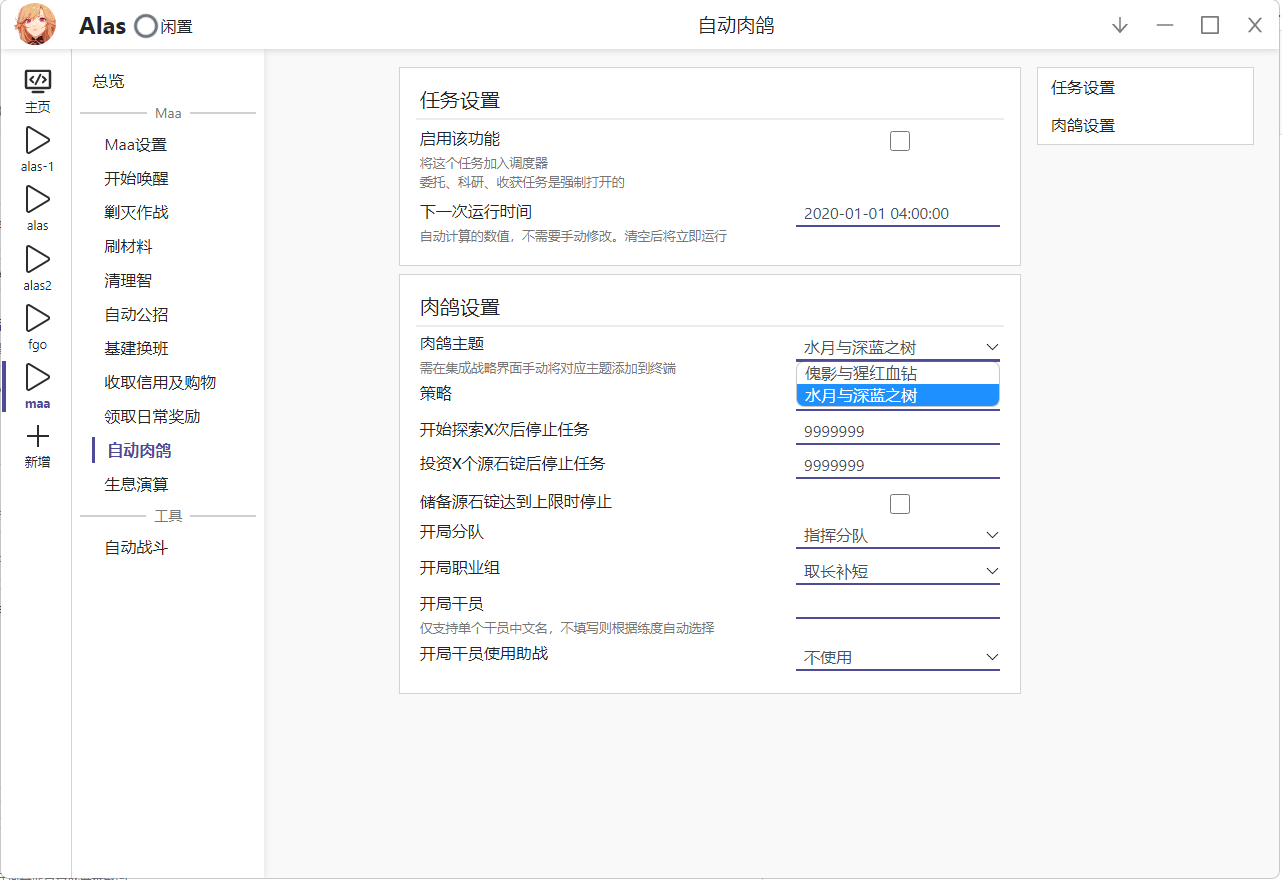
Task: Open the alas2 instance icon
Action: tap(37, 264)
